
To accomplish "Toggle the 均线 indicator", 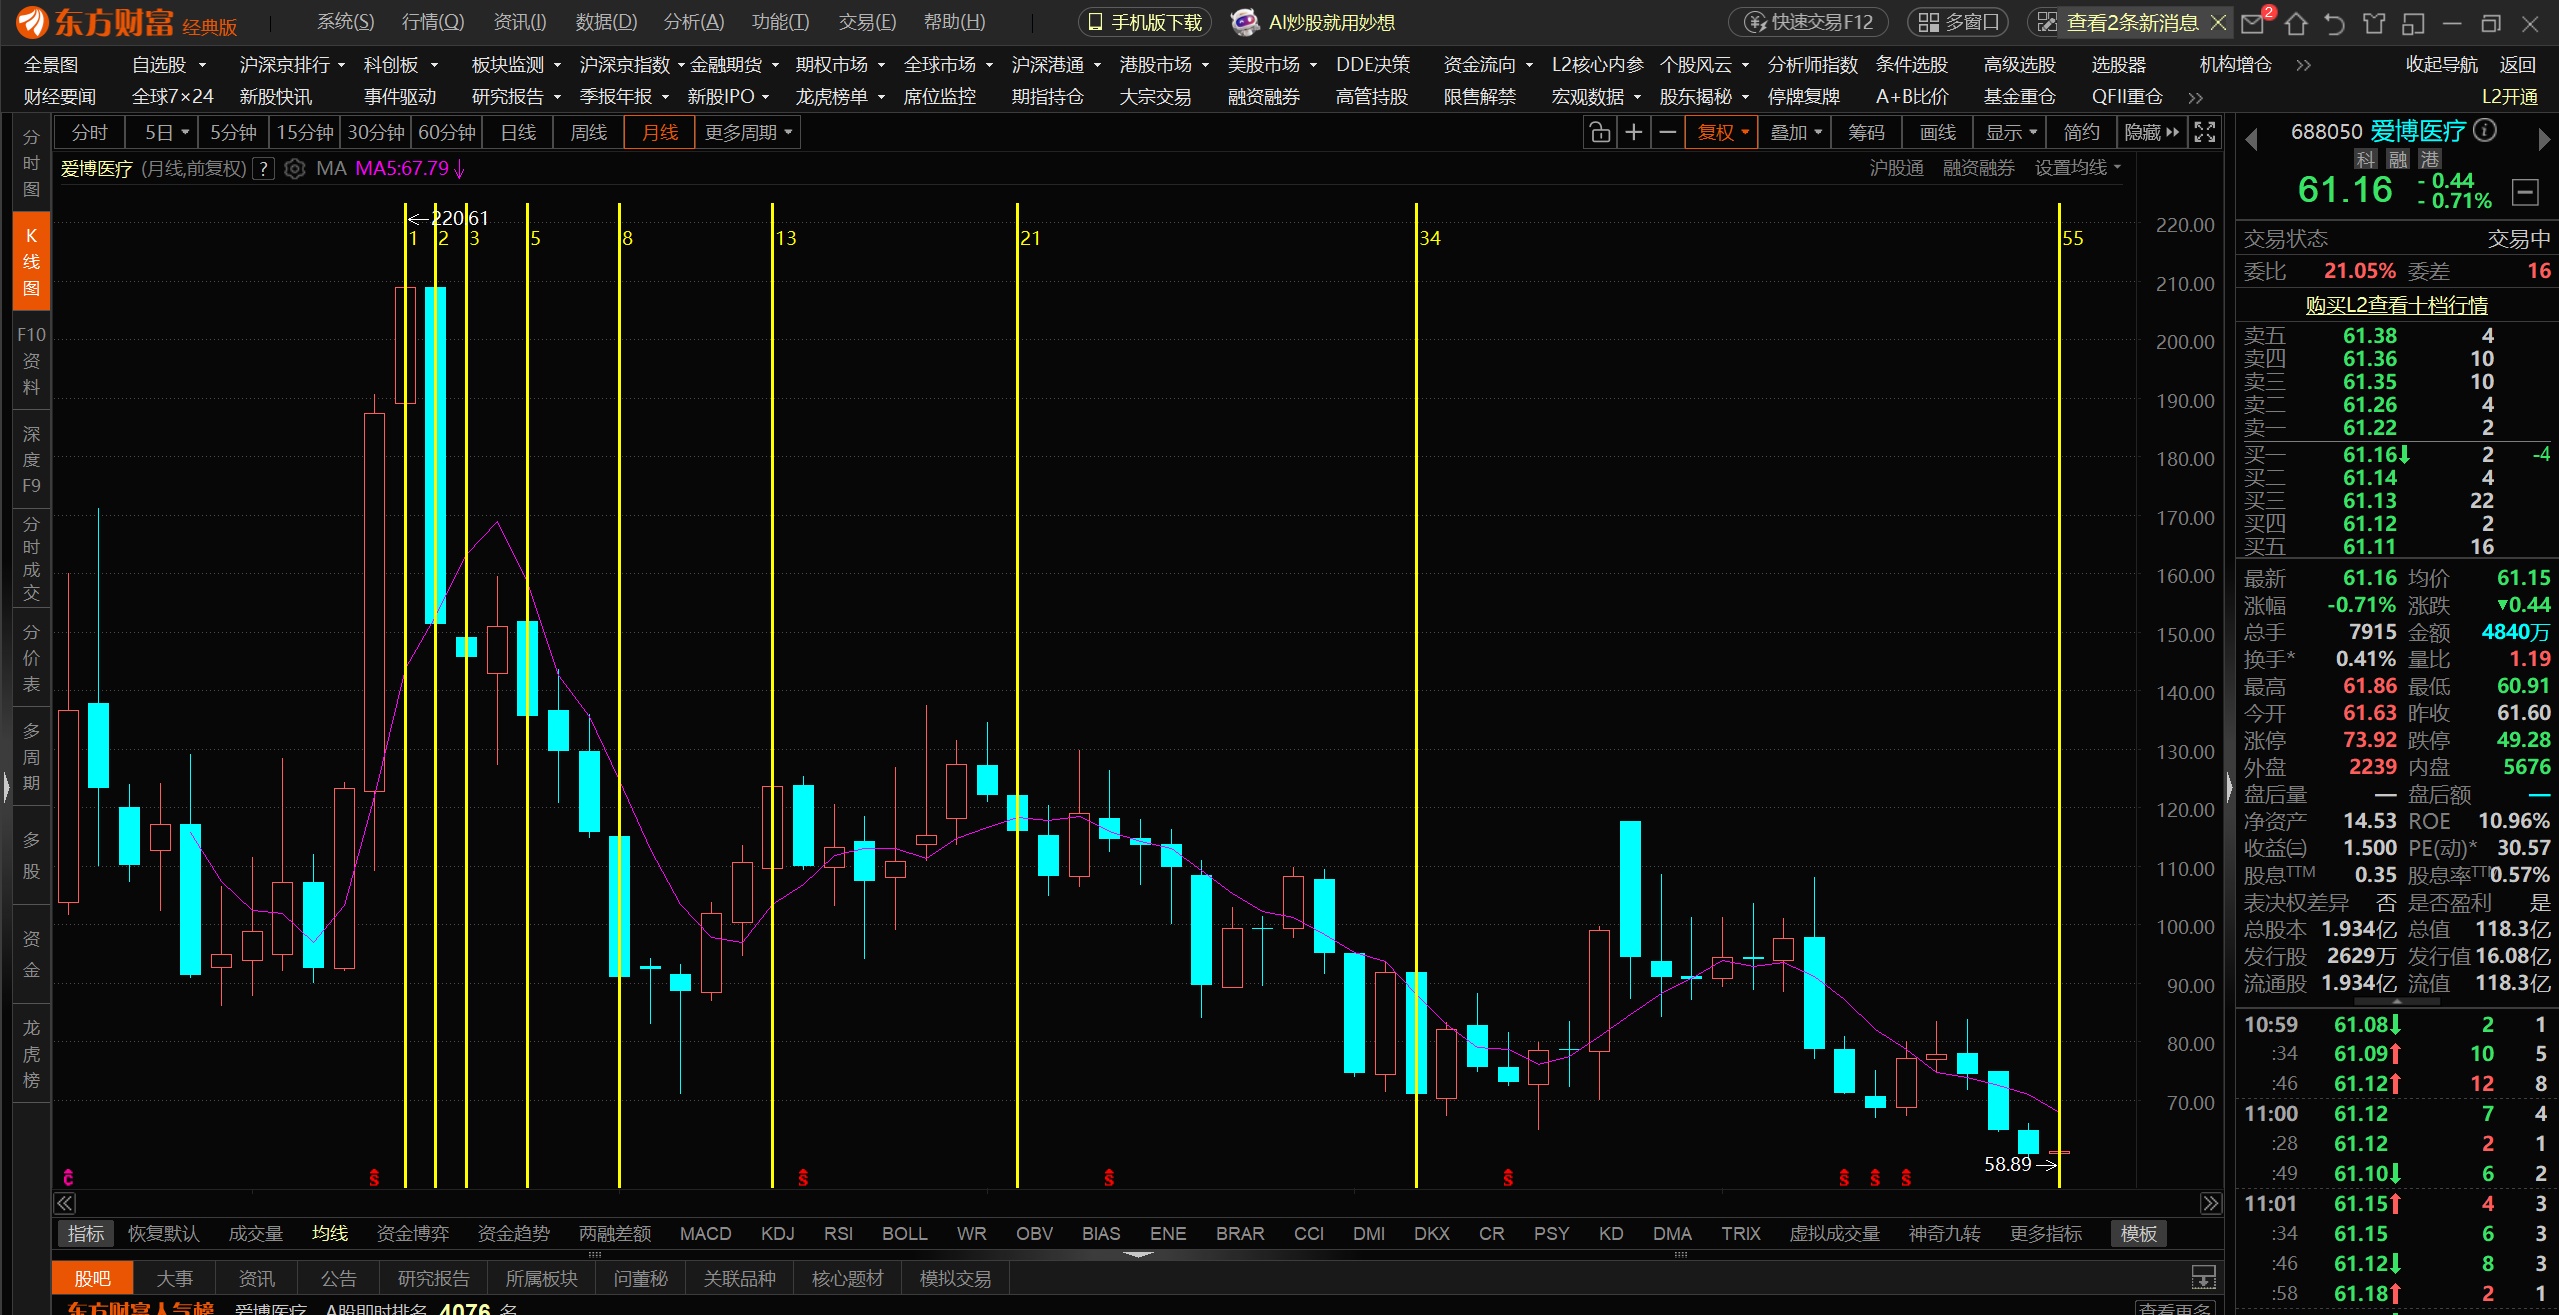I will pos(329,1233).
